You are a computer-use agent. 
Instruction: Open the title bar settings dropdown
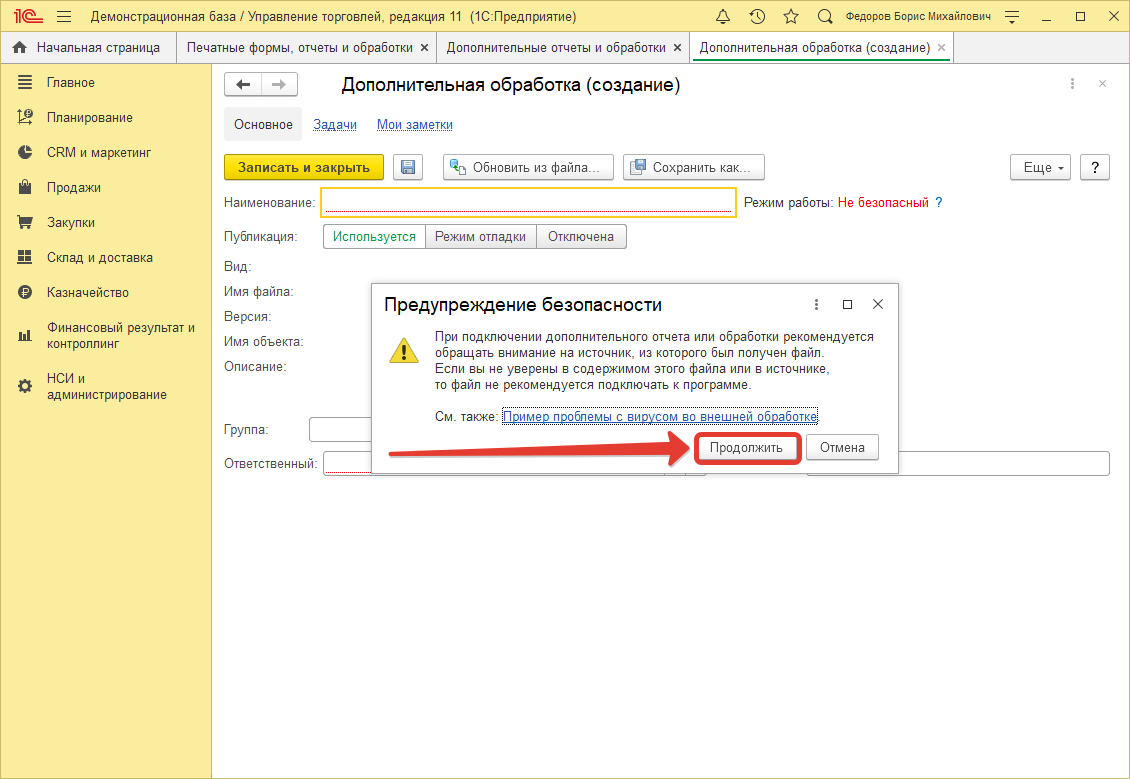click(1012, 17)
